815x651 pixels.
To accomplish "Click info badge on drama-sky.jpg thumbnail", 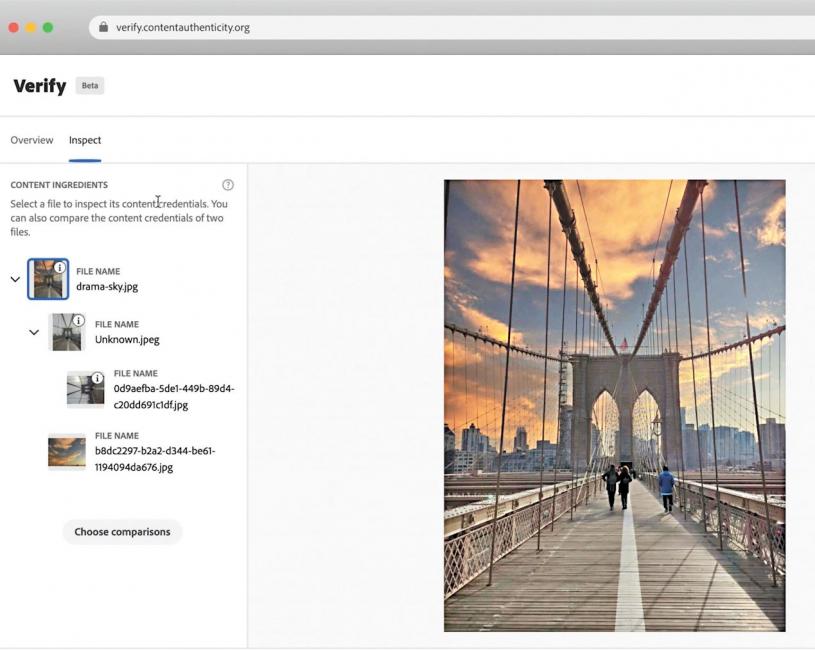I will coord(60,268).
